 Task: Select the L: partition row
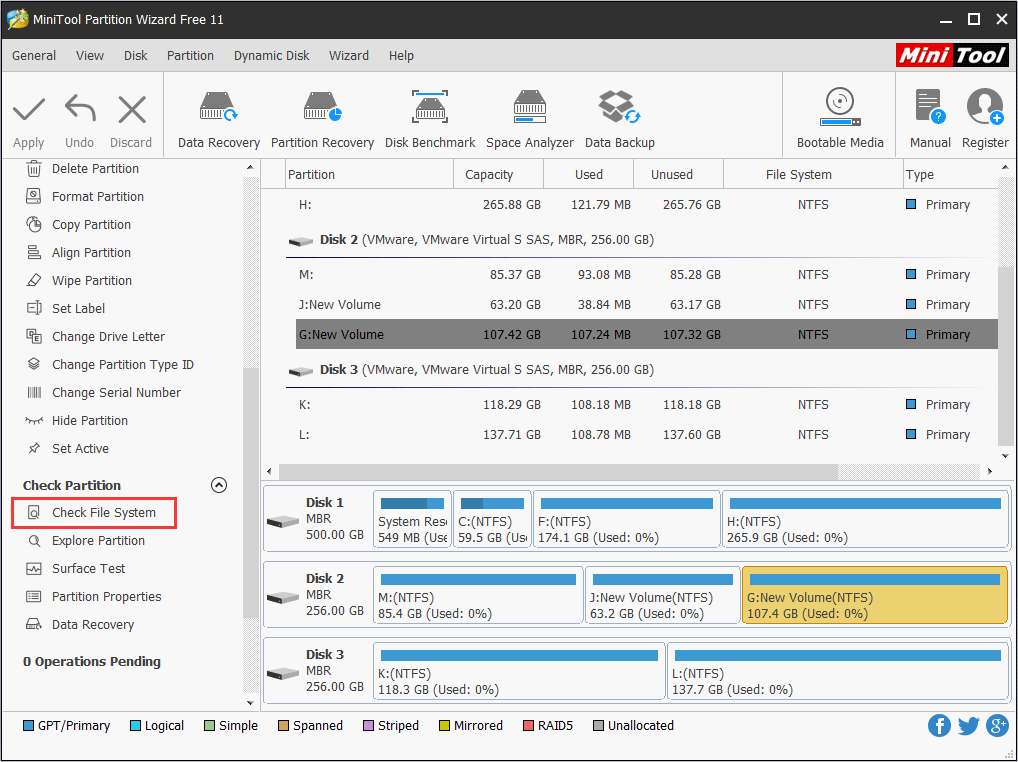647,434
